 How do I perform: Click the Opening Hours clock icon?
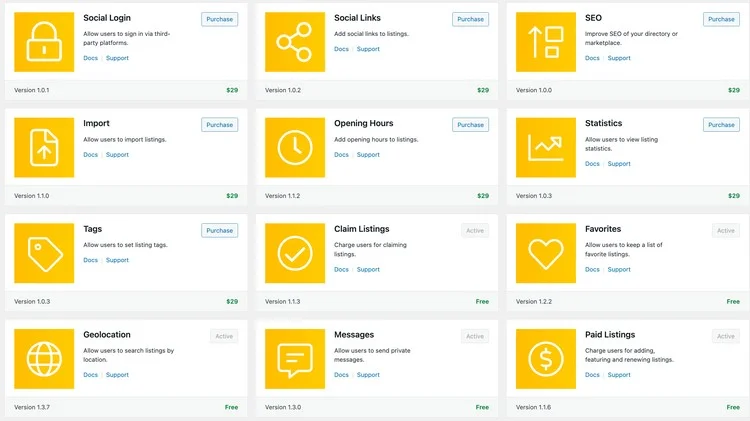click(x=295, y=148)
